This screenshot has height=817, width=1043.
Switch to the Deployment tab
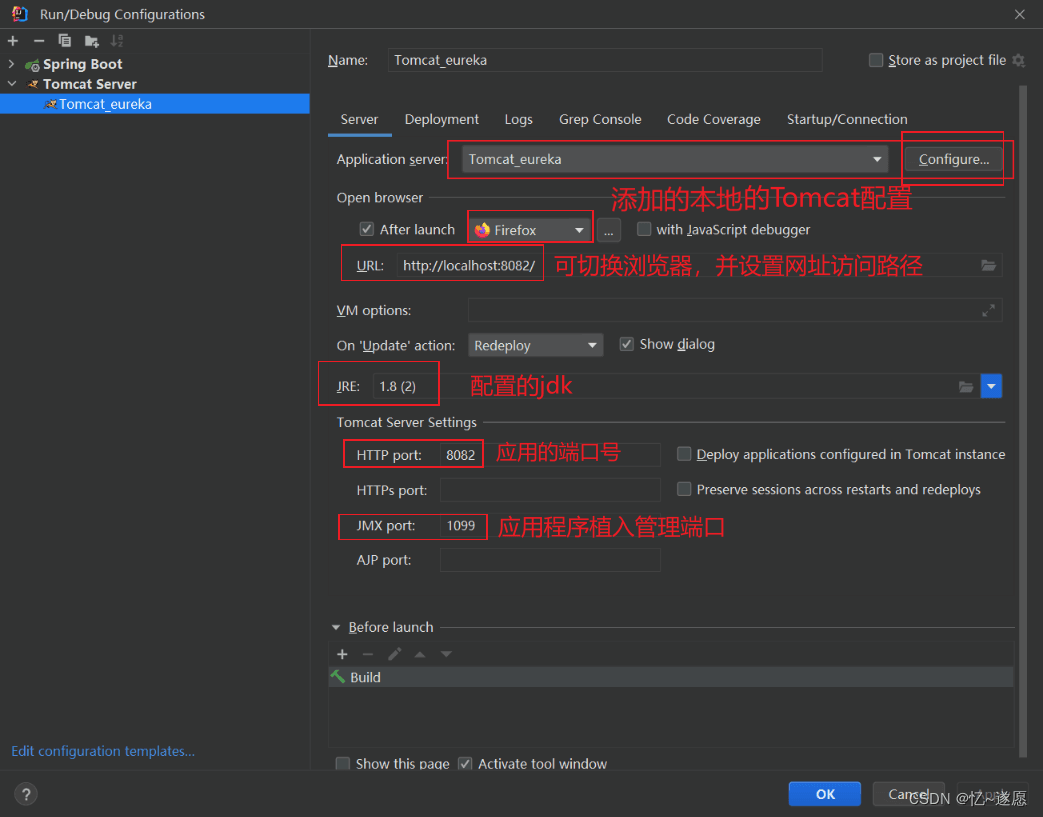[442, 120]
